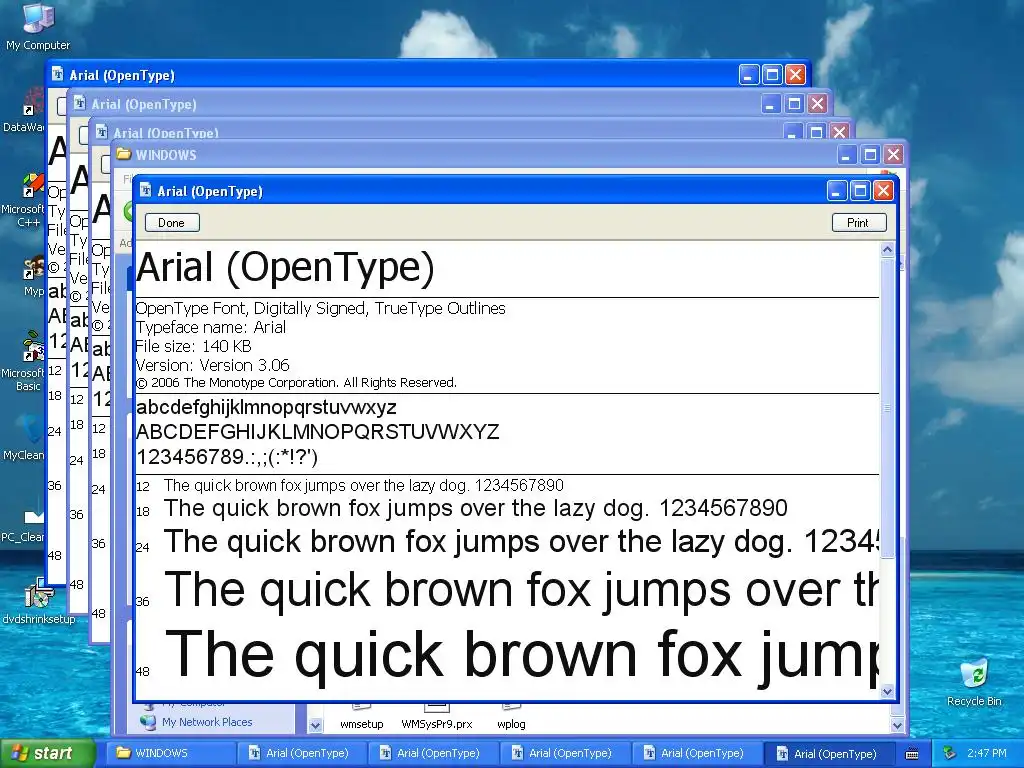Select the wplog file in WINDOWS folder
Screen dimensions: 1024x768
coord(511,717)
